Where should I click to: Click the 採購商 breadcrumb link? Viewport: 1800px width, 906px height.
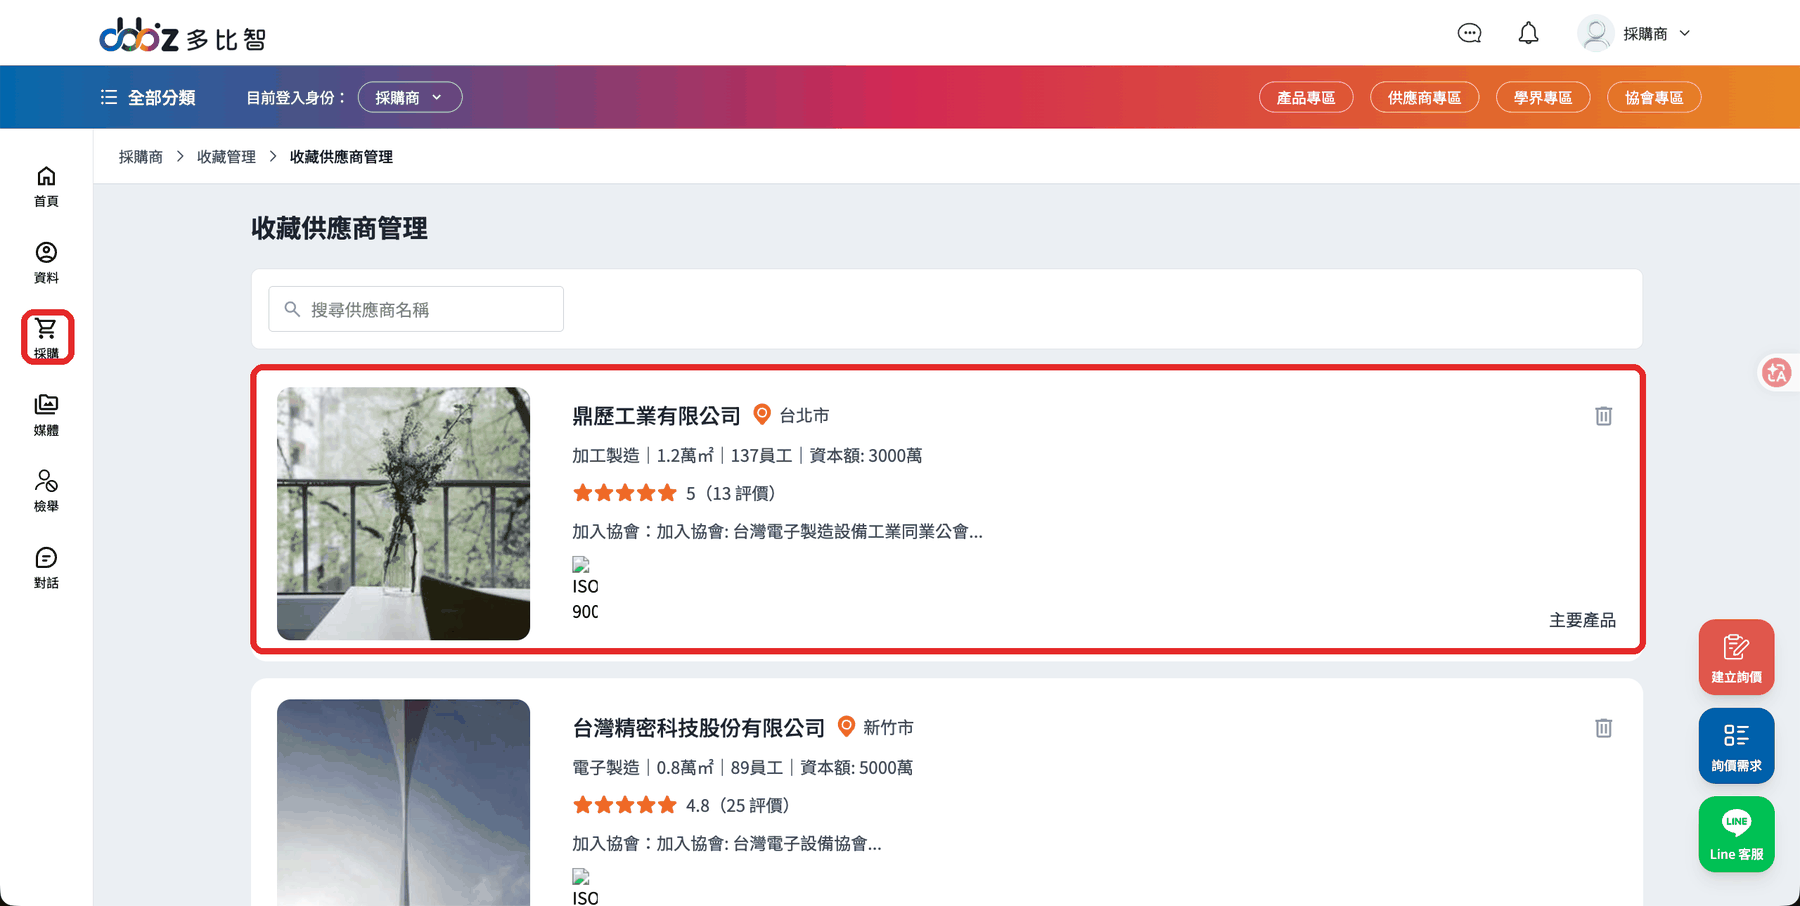(141, 156)
